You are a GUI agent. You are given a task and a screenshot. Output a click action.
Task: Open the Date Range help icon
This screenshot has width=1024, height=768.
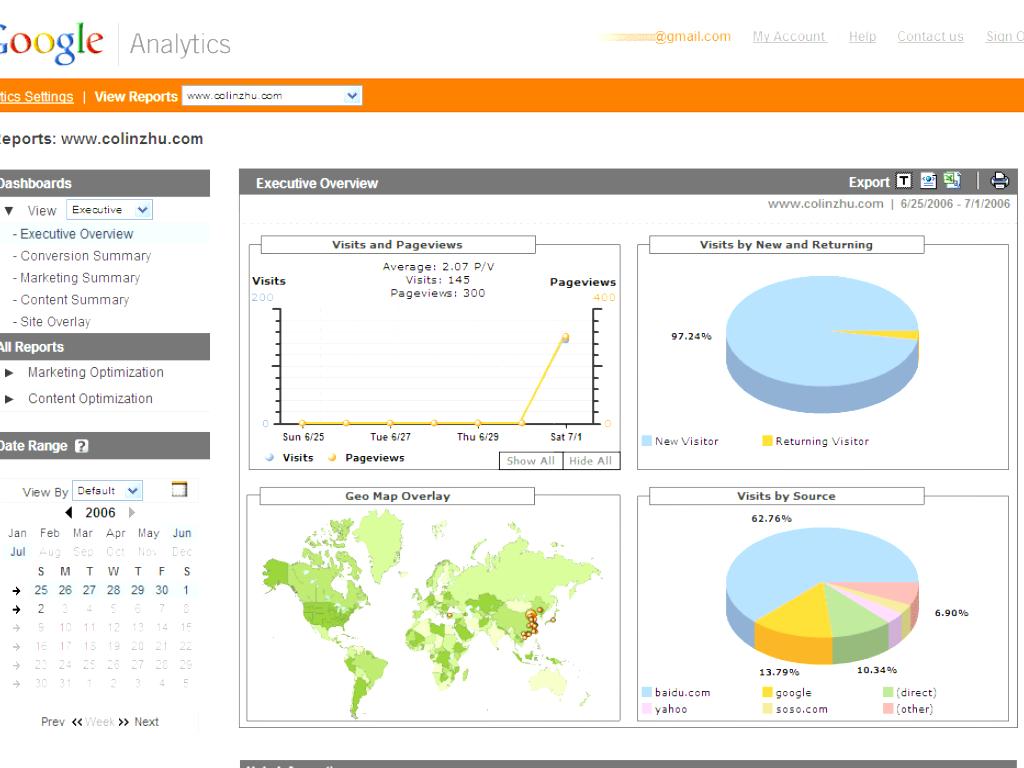pos(82,447)
